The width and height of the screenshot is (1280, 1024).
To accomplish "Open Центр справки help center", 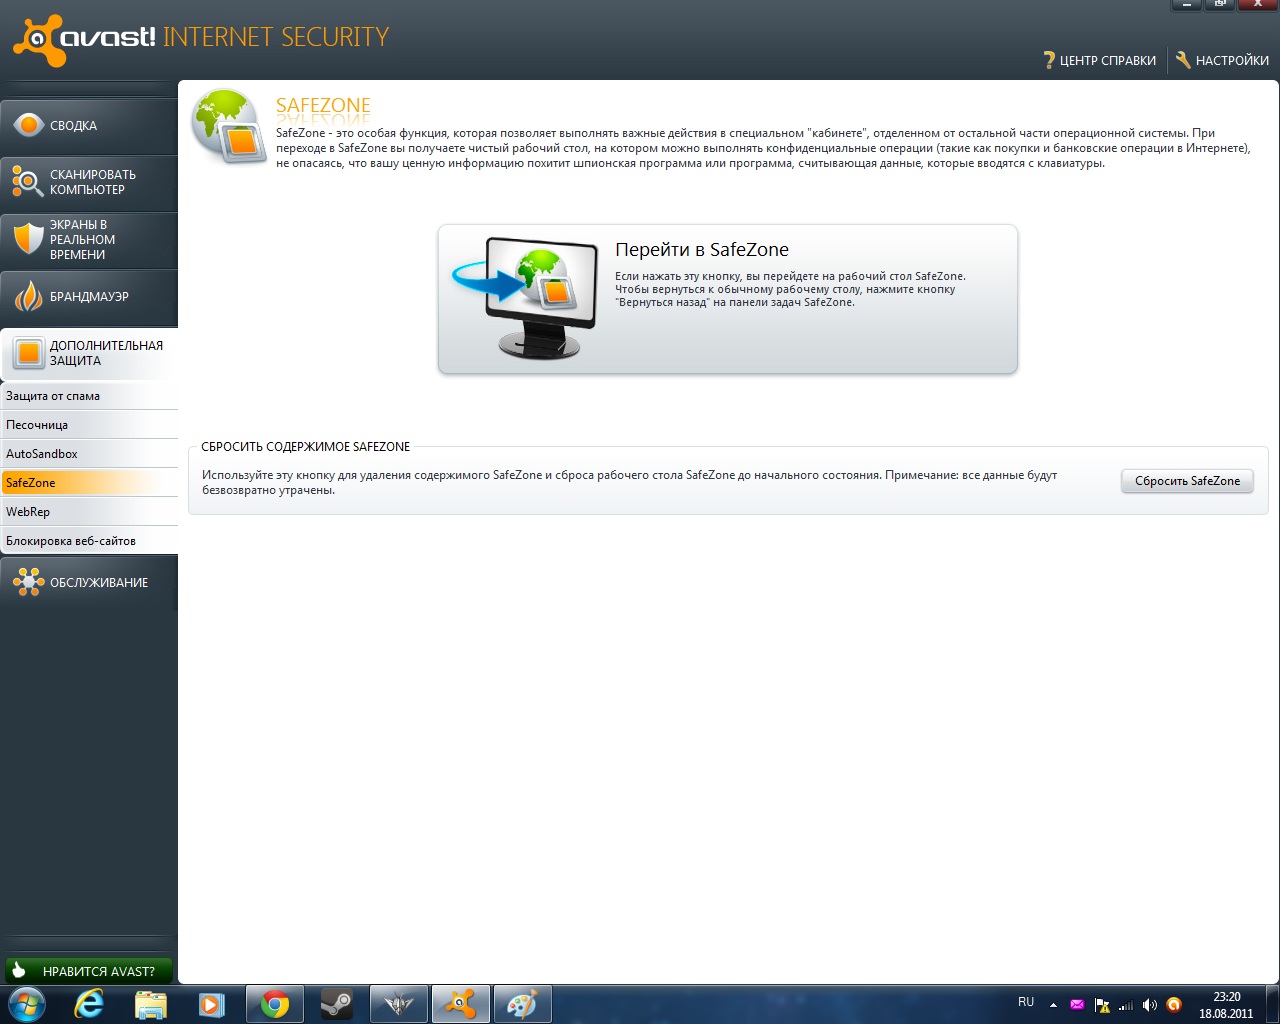I will 1099,61.
